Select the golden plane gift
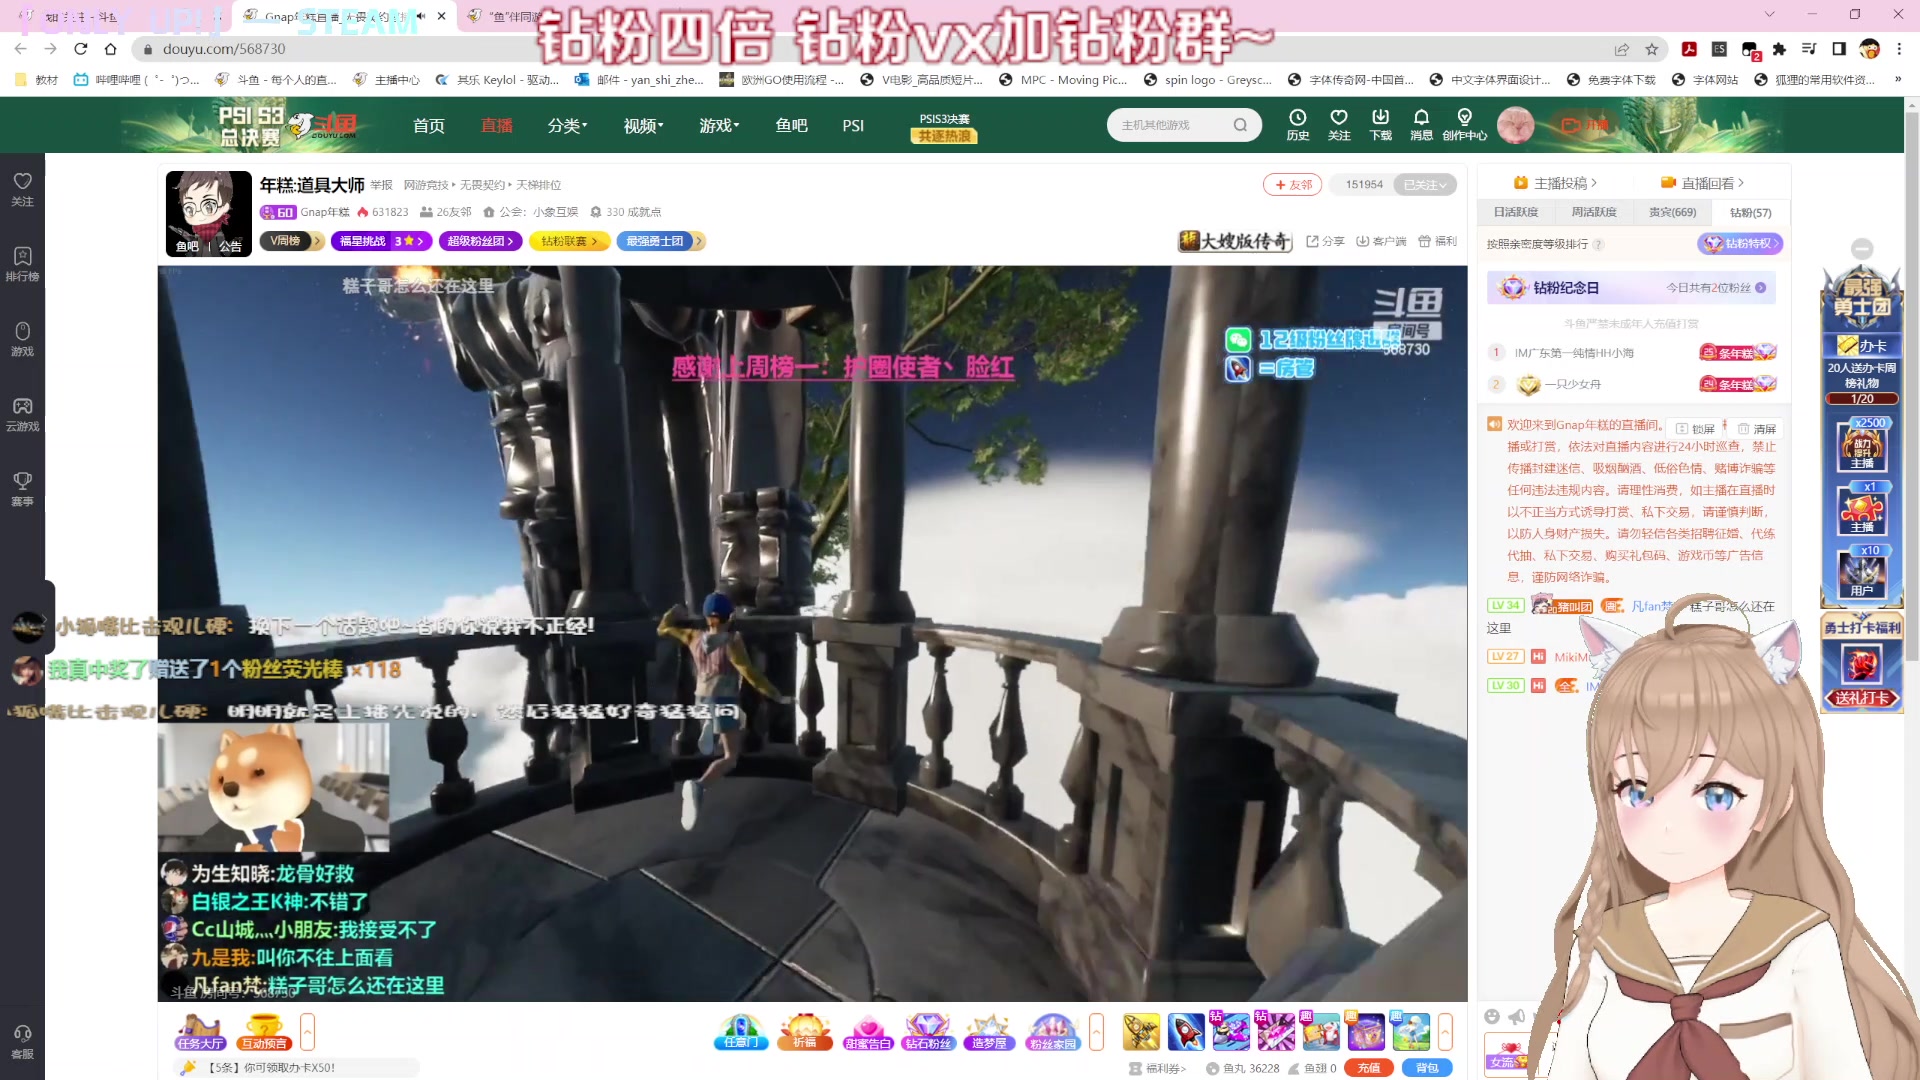 tap(1141, 1032)
